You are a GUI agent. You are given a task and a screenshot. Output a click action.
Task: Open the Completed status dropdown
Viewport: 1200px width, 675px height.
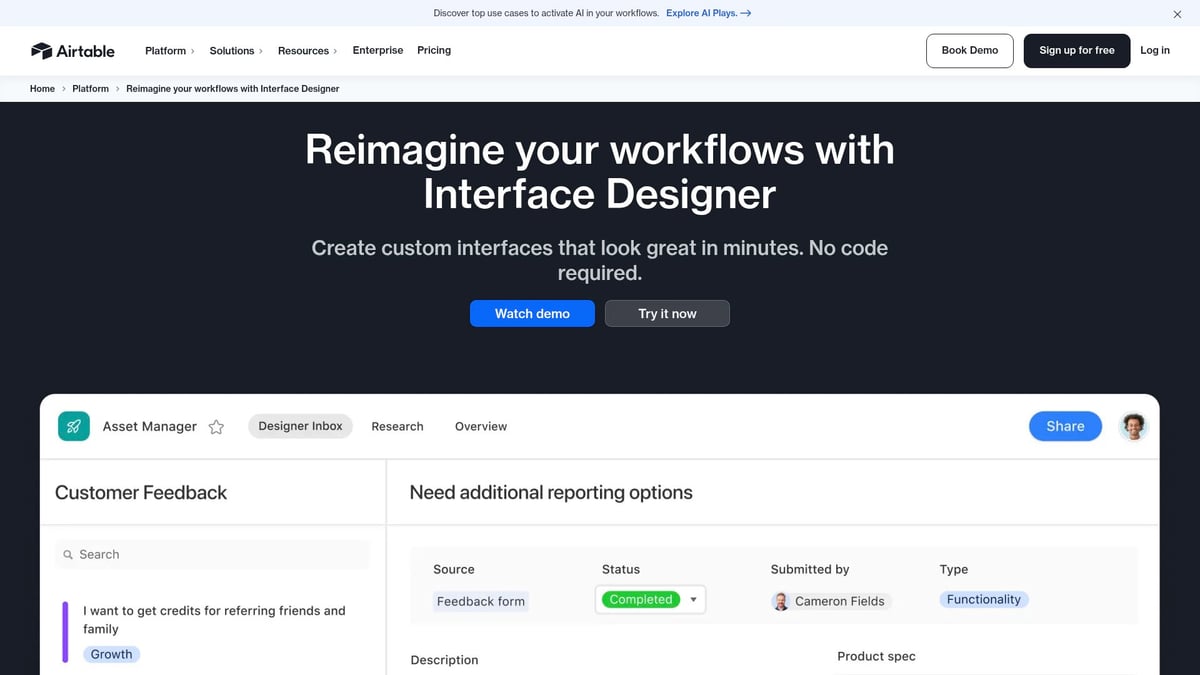(x=693, y=599)
